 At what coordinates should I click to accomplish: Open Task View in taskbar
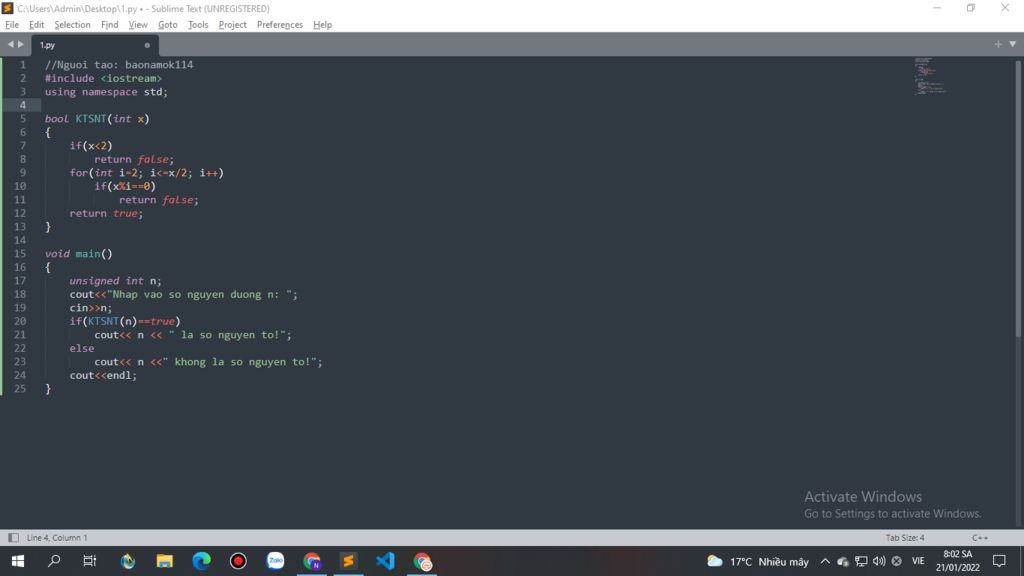(x=90, y=561)
